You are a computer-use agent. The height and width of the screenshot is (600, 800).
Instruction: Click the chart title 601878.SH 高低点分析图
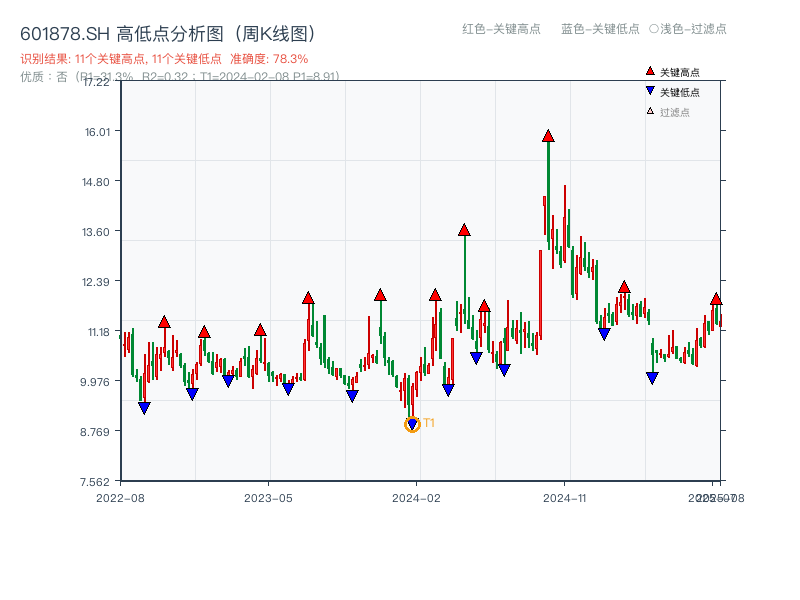click(x=168, y=34)
